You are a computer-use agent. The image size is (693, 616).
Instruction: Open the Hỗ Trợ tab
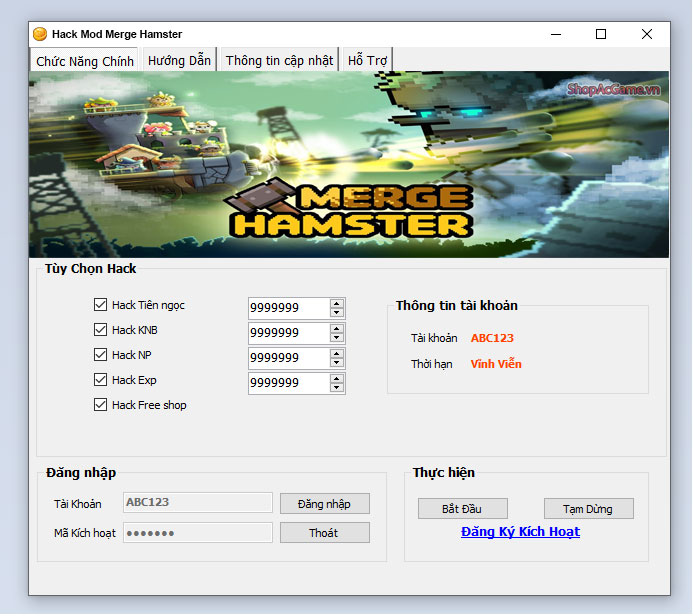367,60
